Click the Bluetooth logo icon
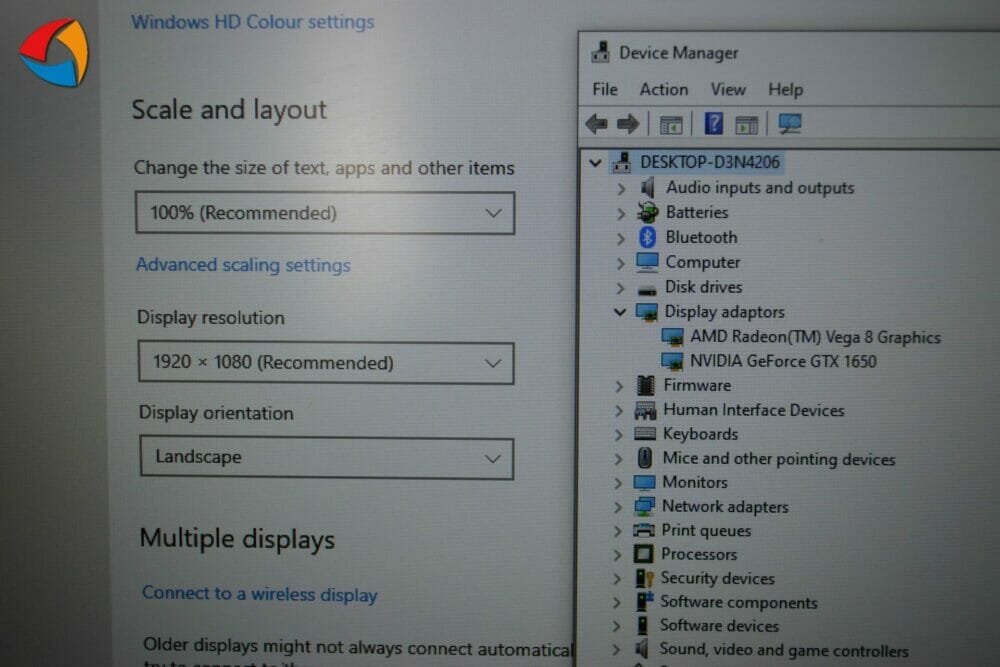 point(648,237)
